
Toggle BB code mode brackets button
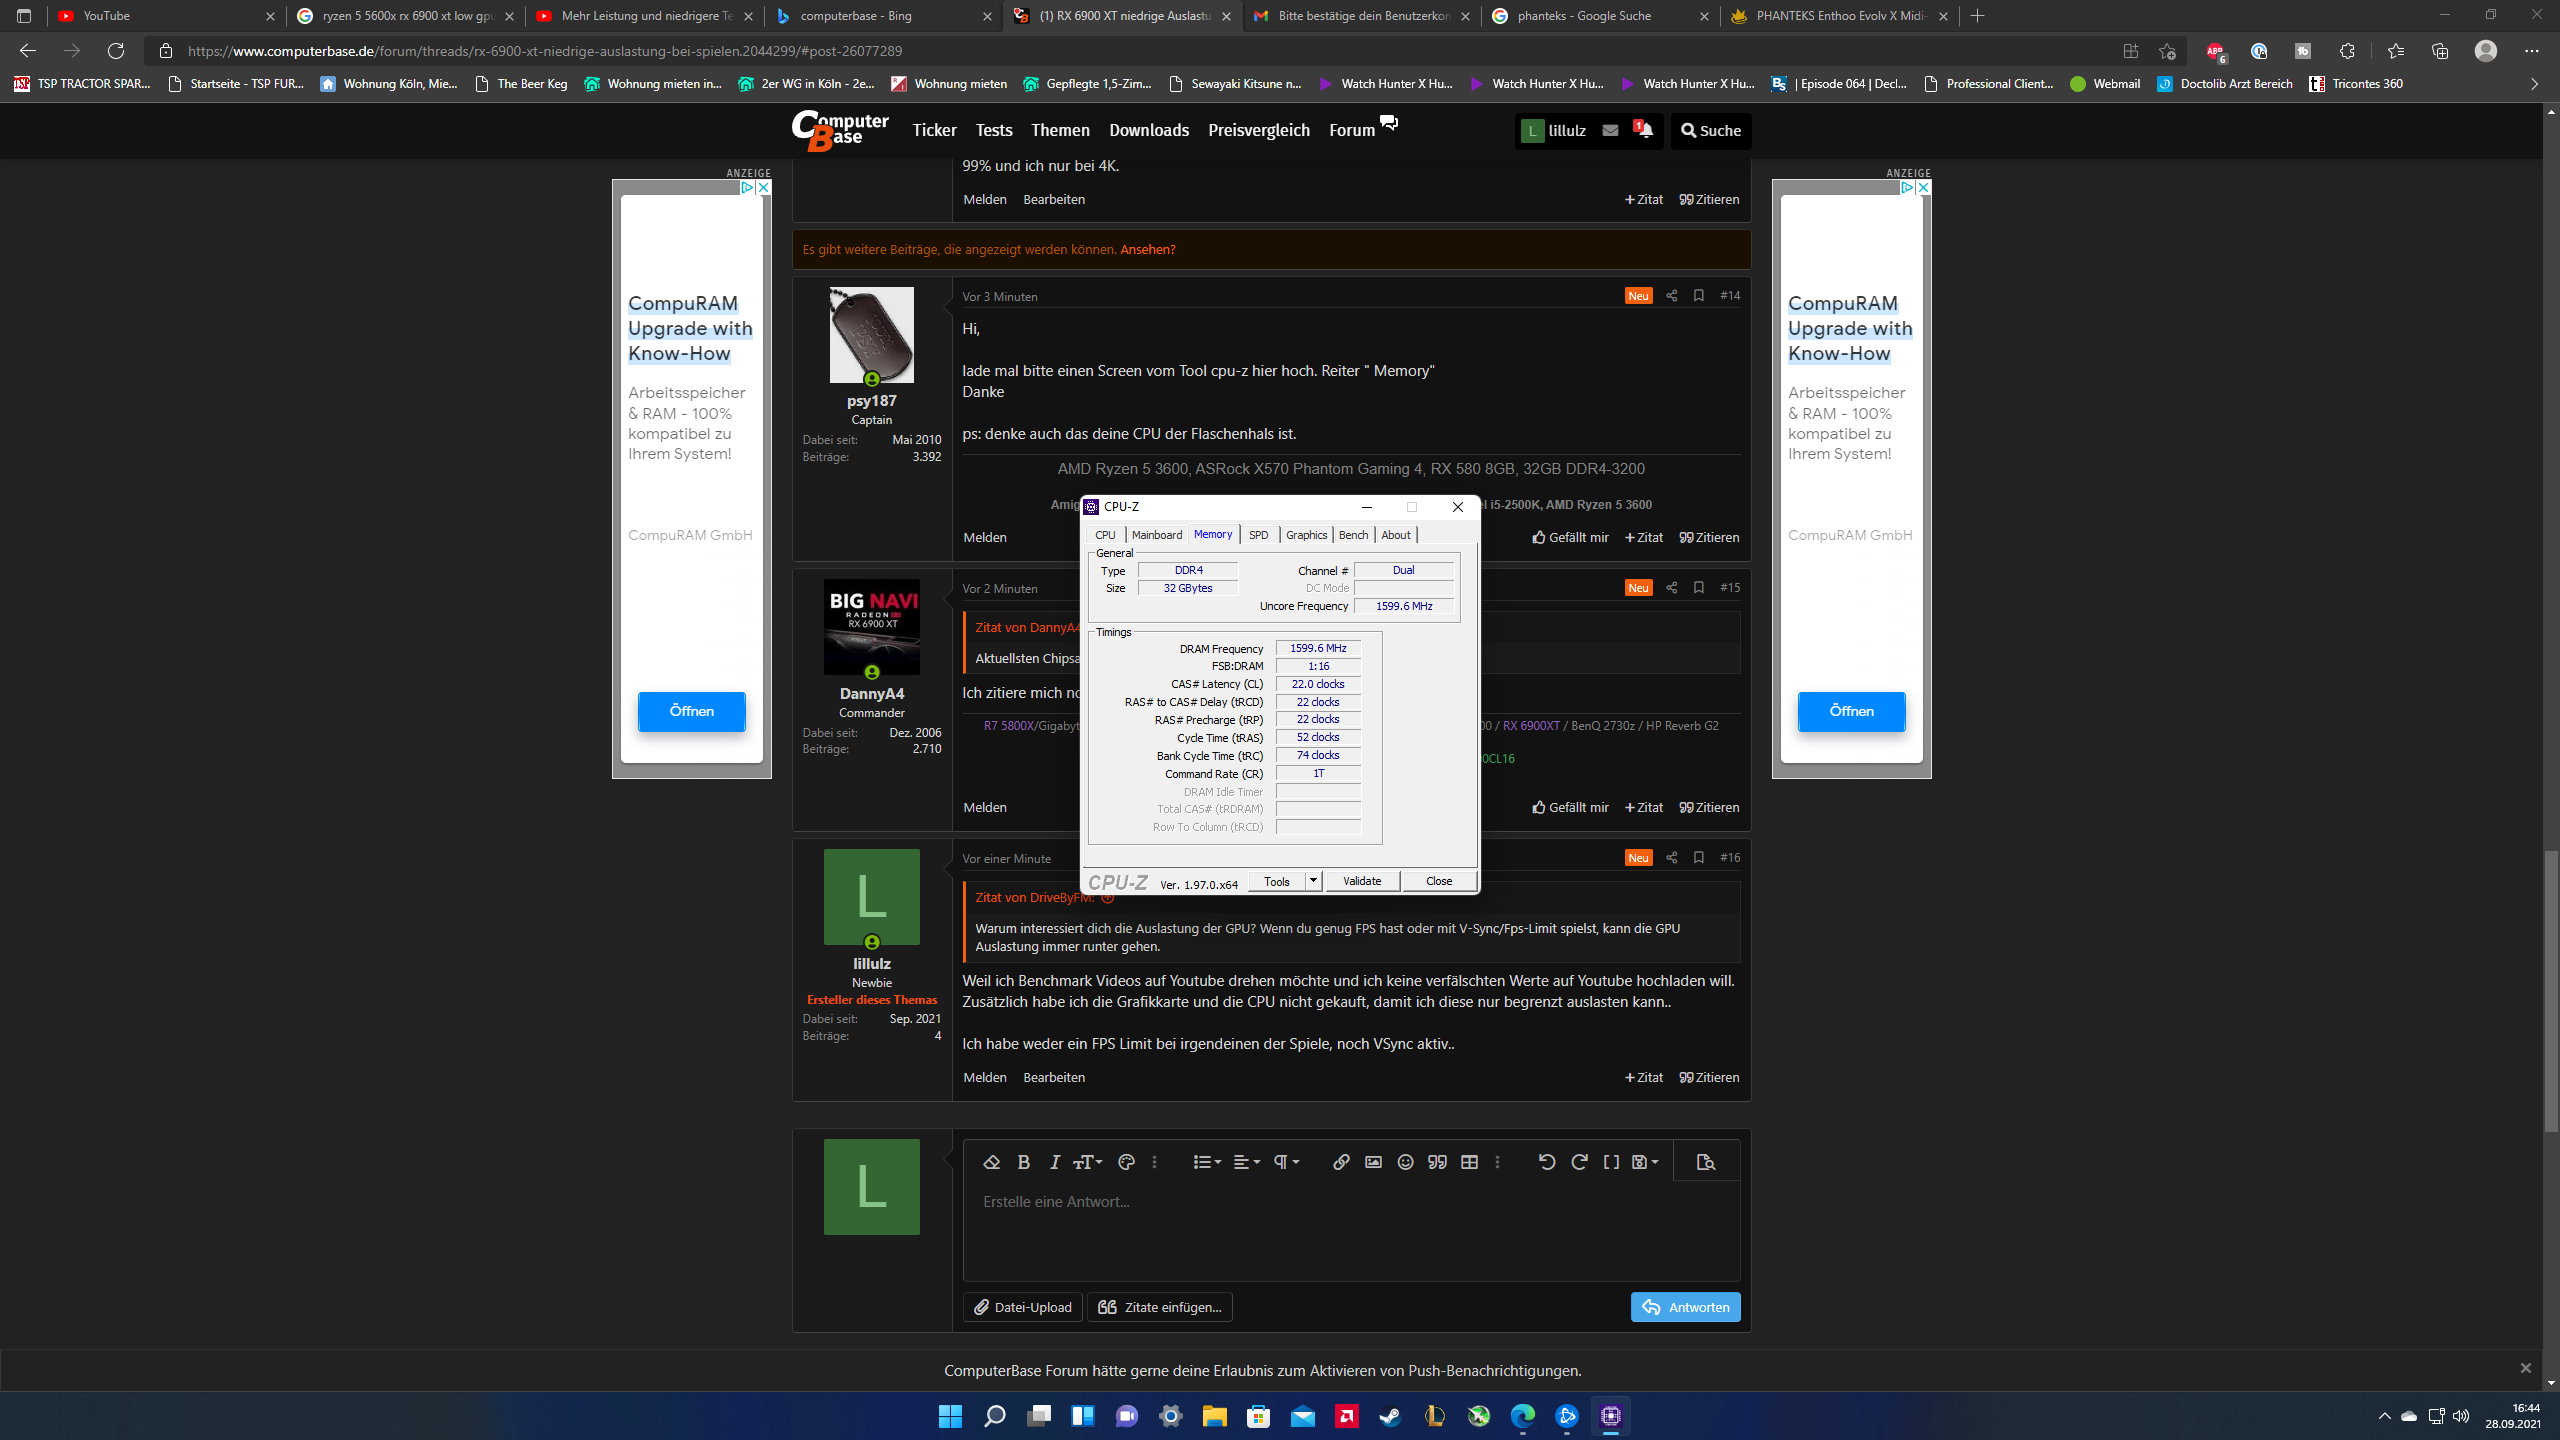(1611, 1162)
